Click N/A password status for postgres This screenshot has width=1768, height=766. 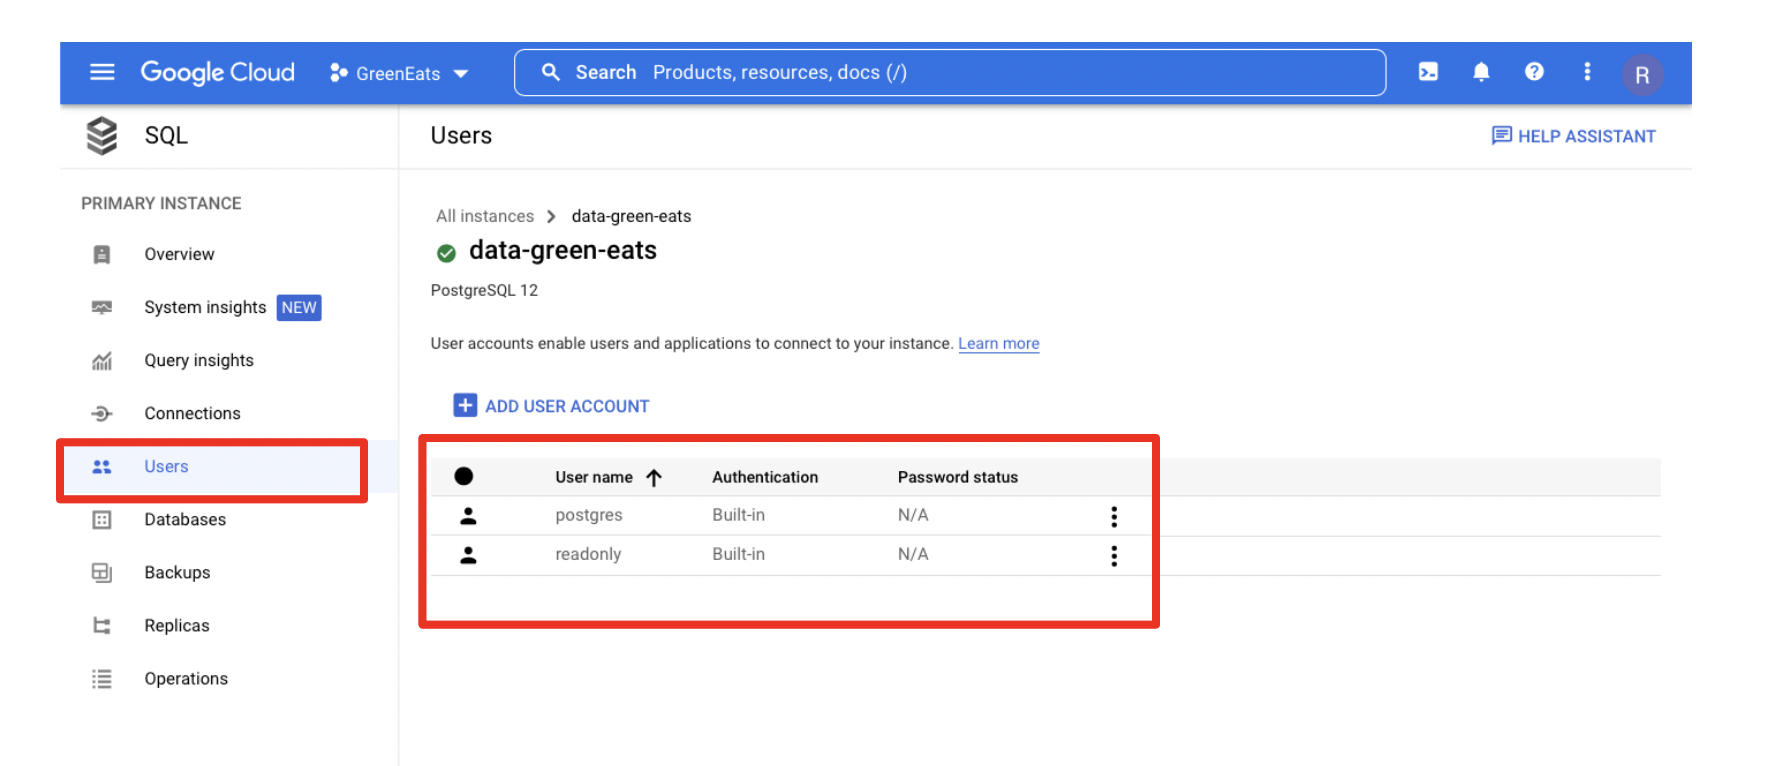pos(913,515)
